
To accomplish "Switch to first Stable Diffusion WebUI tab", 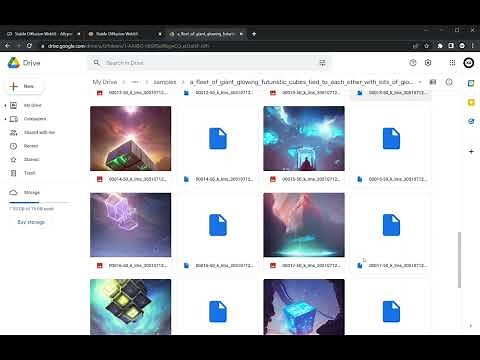I will 43,34.
